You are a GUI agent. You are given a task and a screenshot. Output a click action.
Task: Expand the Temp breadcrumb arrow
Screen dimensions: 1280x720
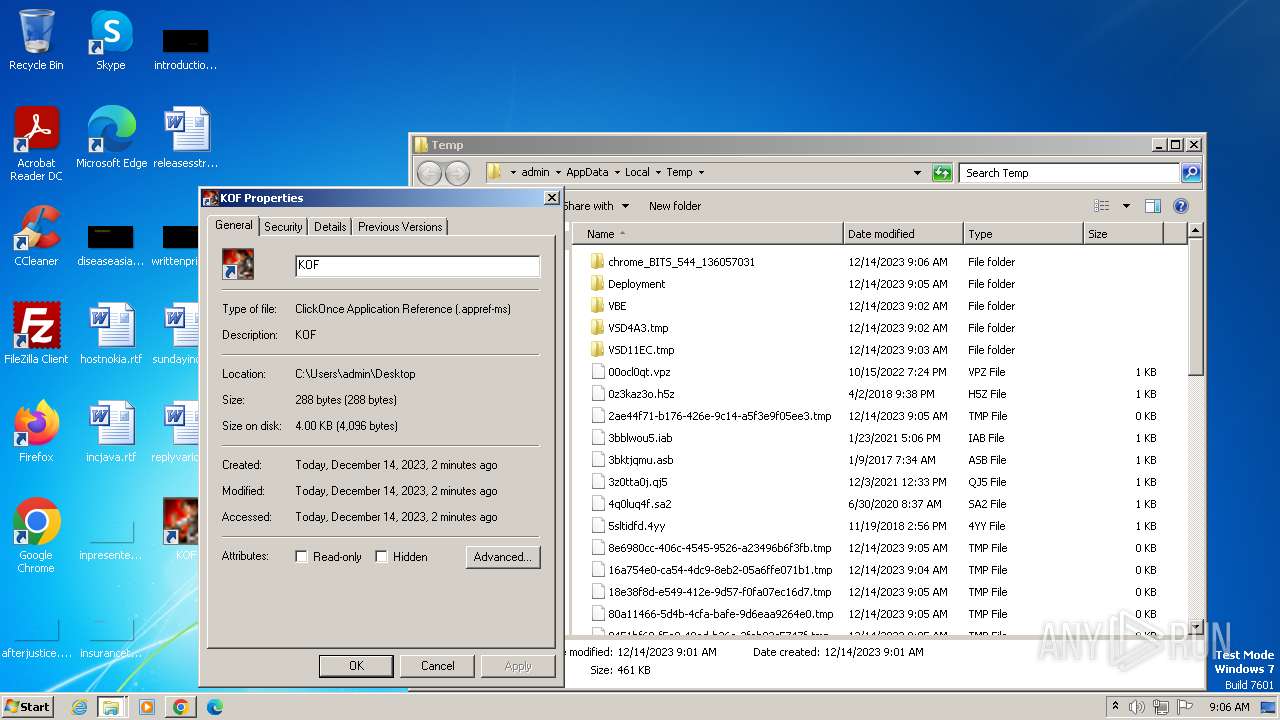tap(701, 173)
